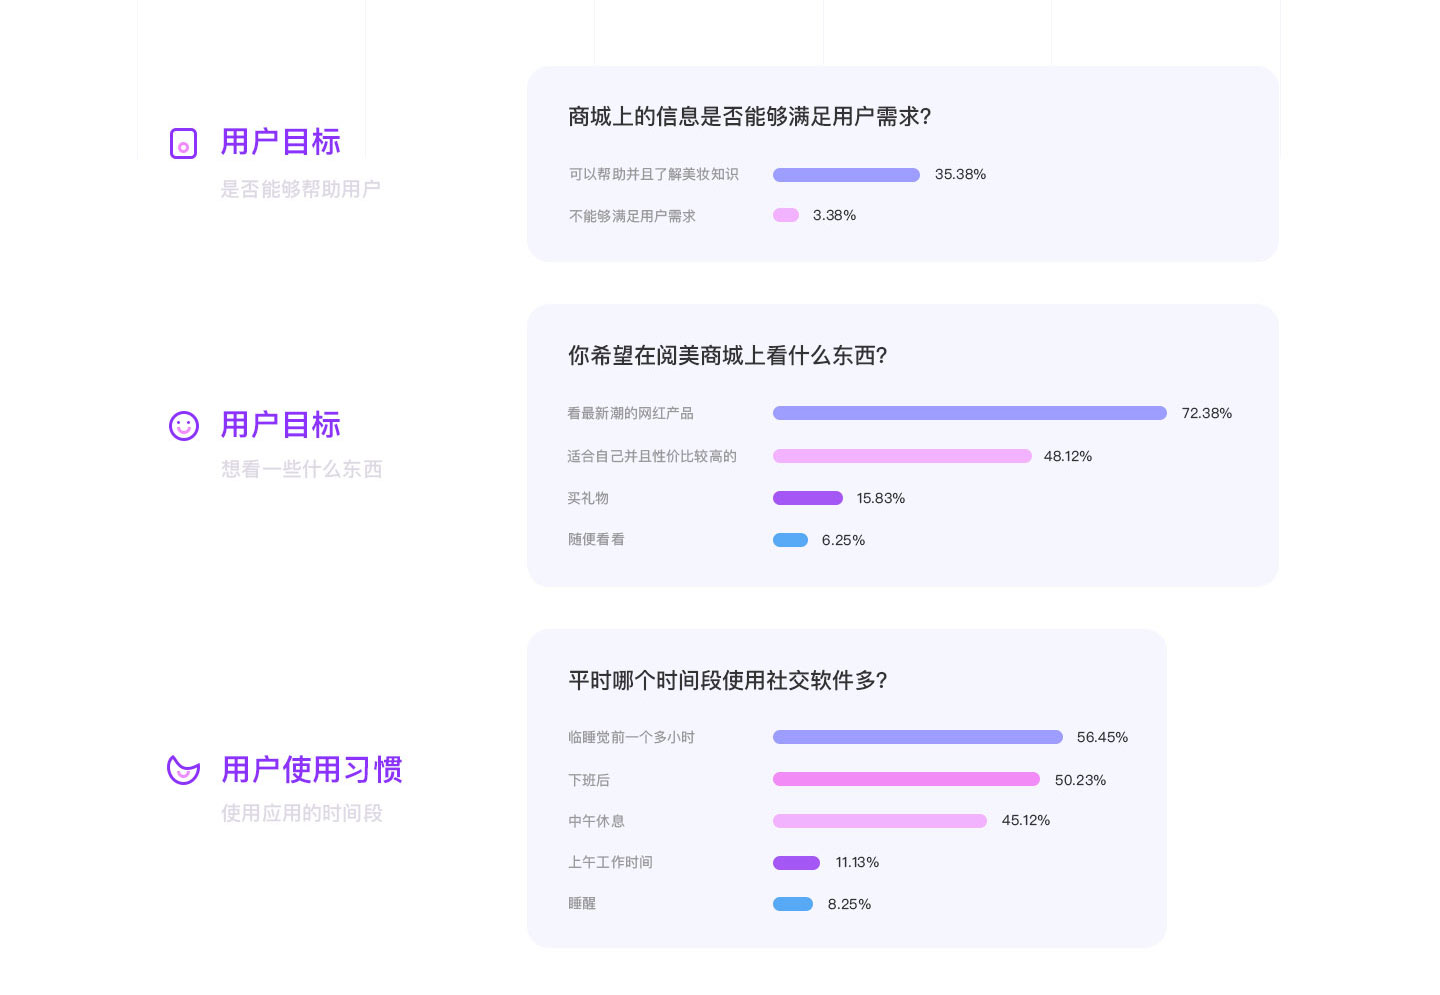This screenshot has height=995, width=1440.
Task: Click question title 平时哪个时间段使用社交软件多?
Action: pyautogui.click(x=728, y=681)
